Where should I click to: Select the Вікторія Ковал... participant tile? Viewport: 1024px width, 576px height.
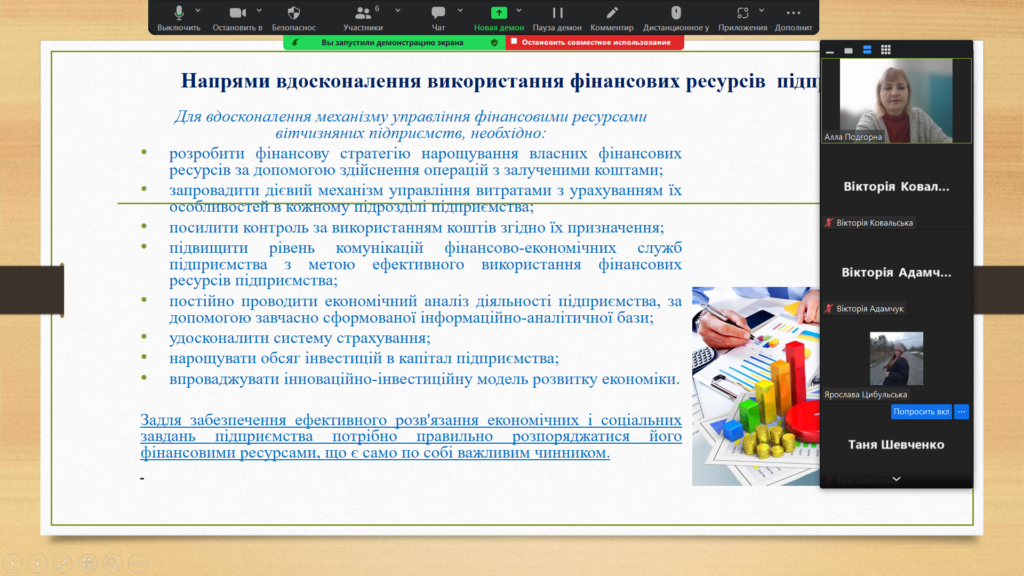[896, 187]
